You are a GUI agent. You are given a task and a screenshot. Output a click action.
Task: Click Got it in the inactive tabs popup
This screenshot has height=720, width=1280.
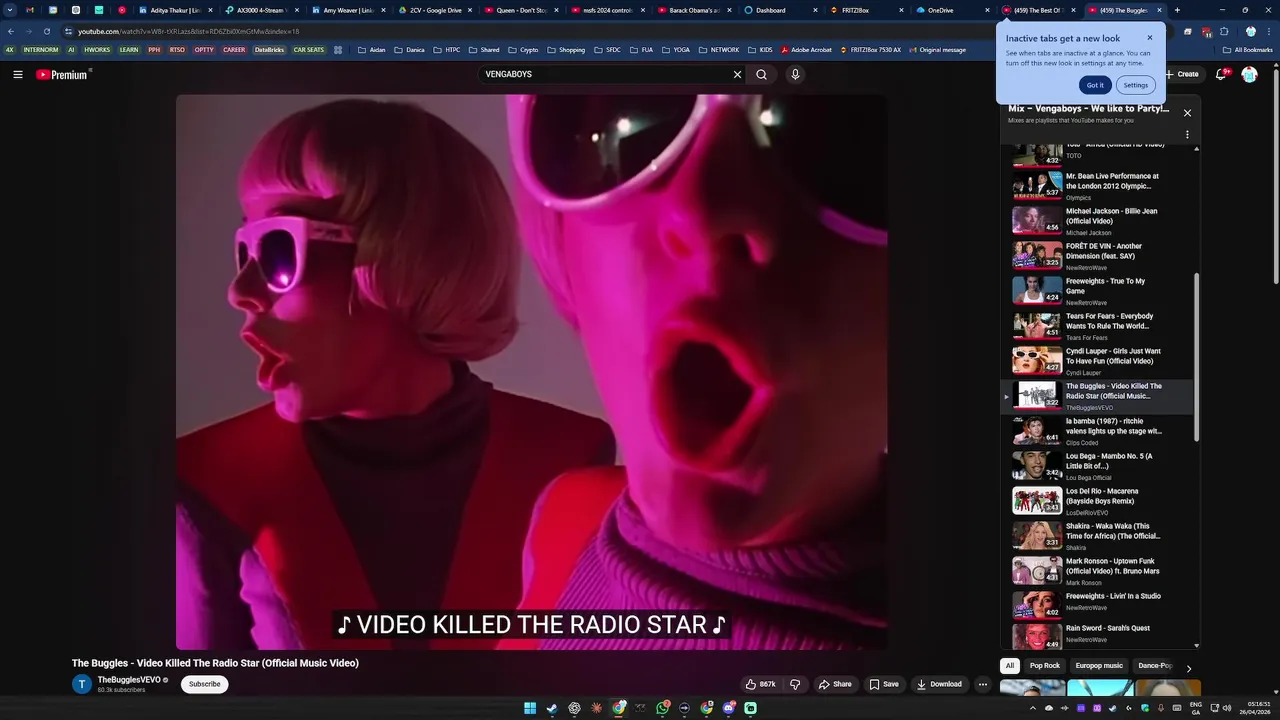pyautogui.click(x=1095, y=85)
